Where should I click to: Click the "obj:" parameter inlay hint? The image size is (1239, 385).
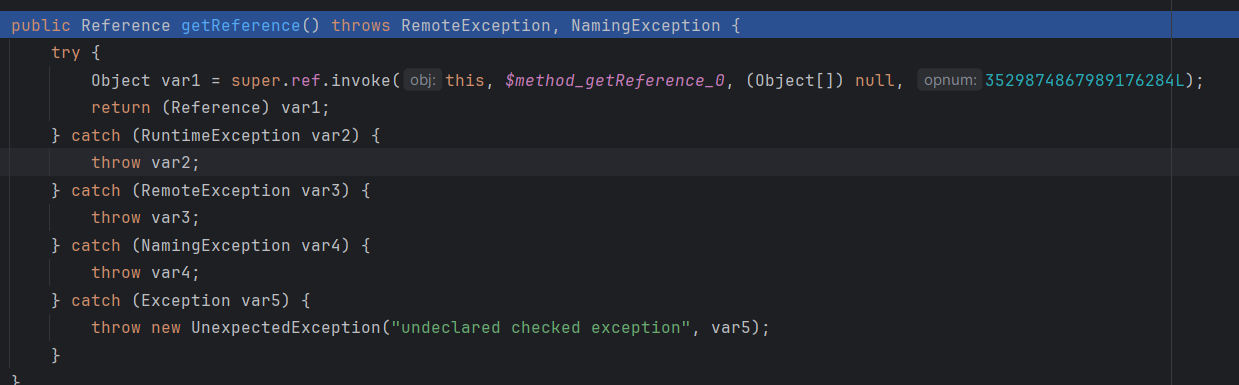point(422,80)
